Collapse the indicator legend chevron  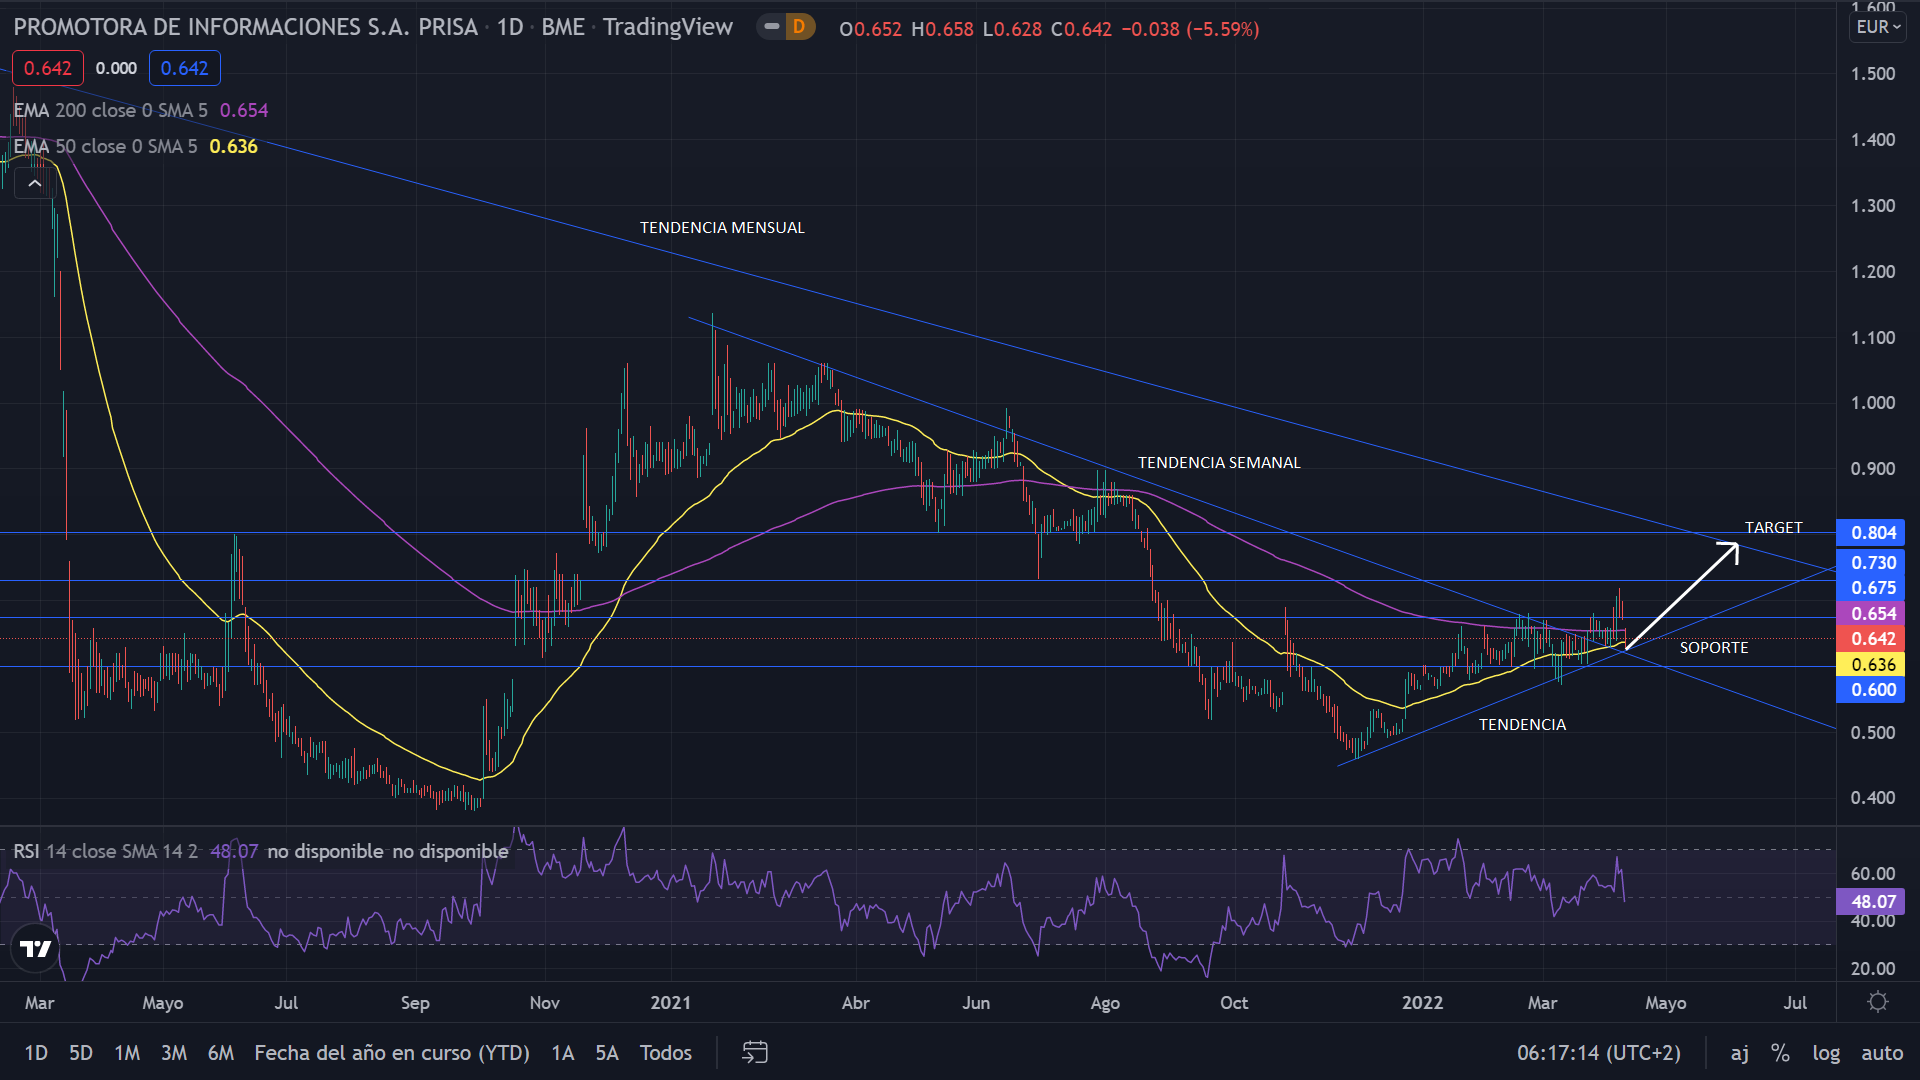[x=34, y=183]
